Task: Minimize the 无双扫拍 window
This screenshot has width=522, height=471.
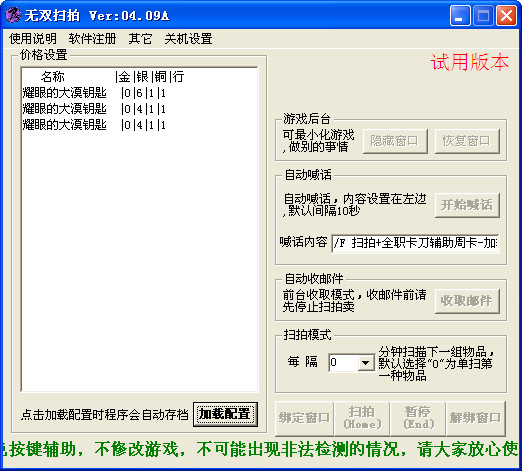Action: (460, 15)
